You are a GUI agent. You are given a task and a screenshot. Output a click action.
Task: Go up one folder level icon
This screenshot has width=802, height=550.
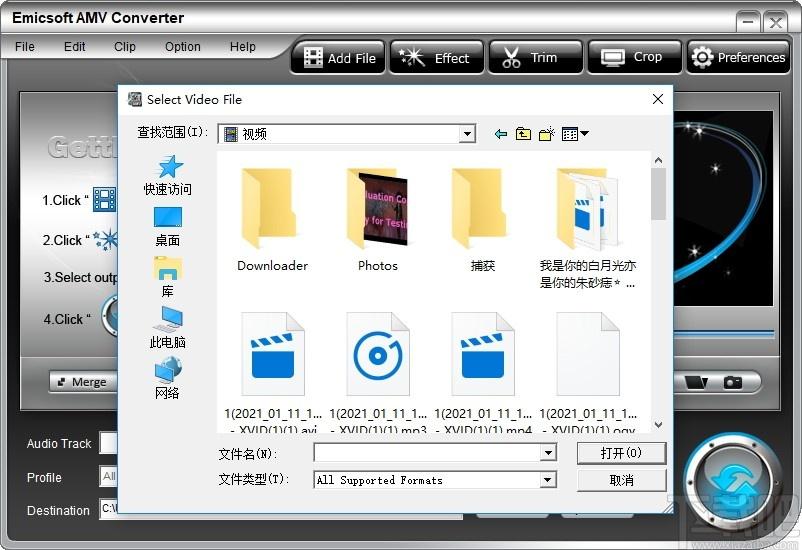[x=523, y=134]
